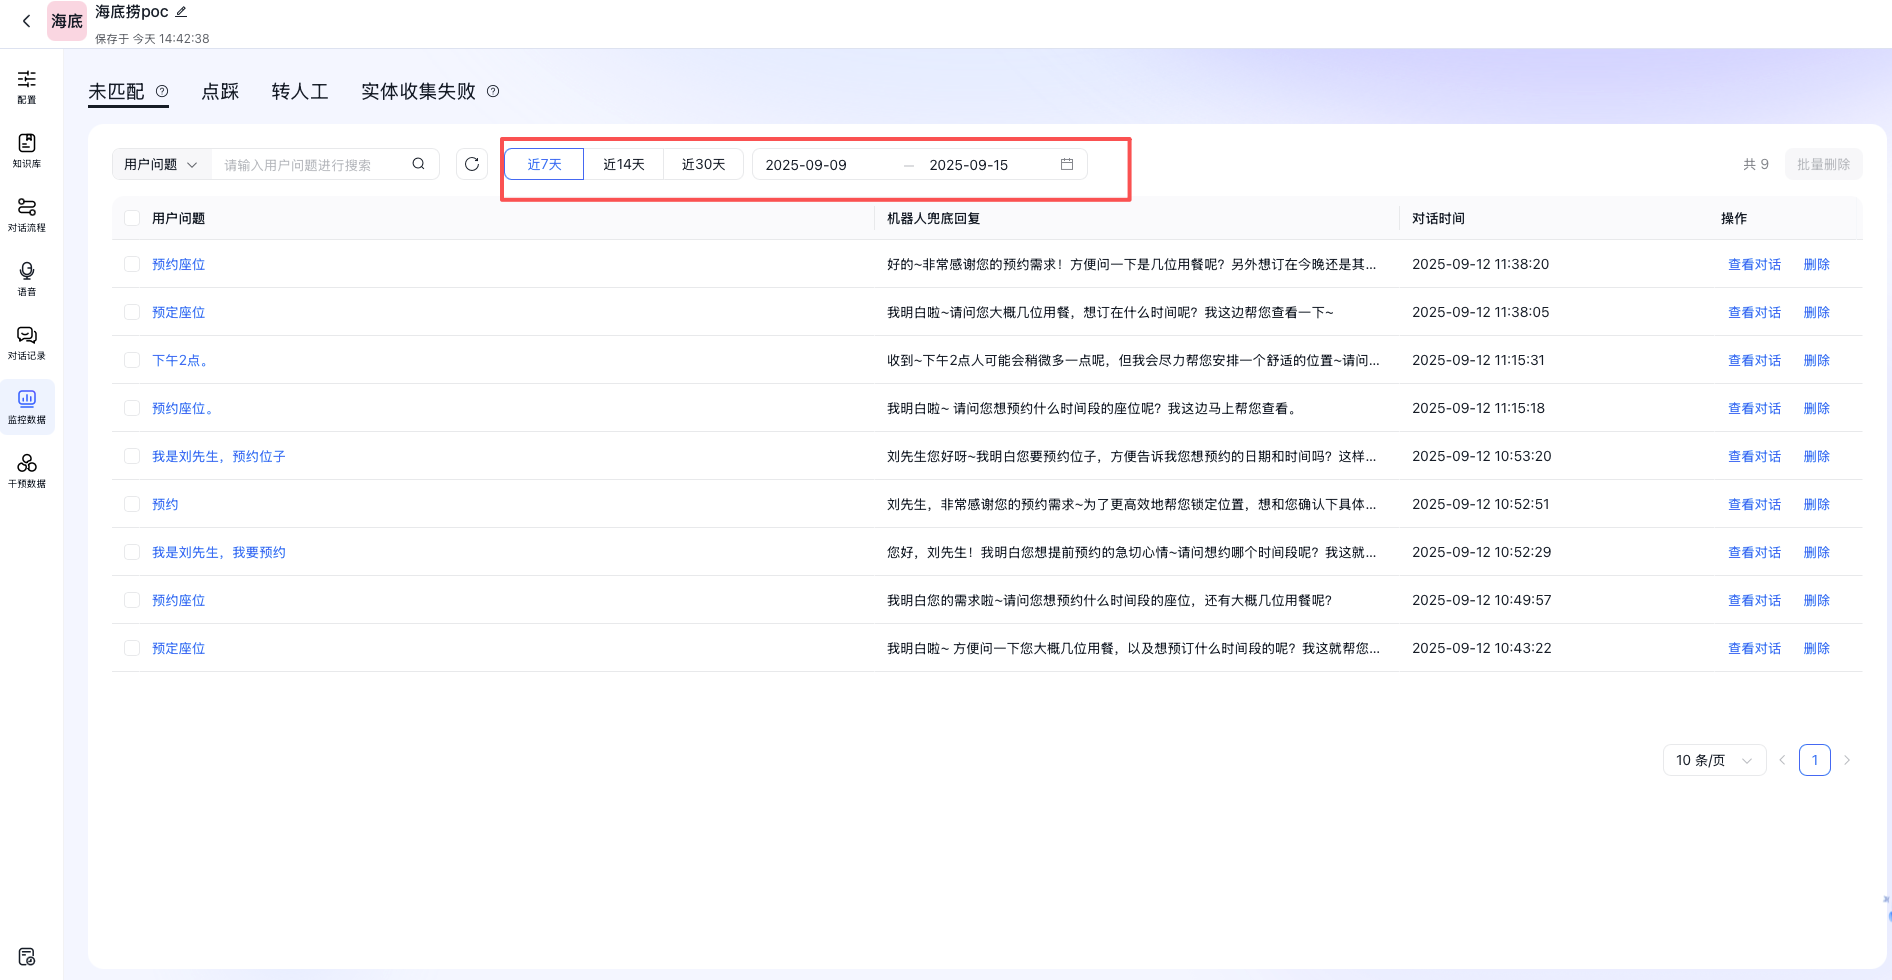1892x980 pixels.
Task: 点击首行的「查看对话」链接
Action: (1754, 263)
